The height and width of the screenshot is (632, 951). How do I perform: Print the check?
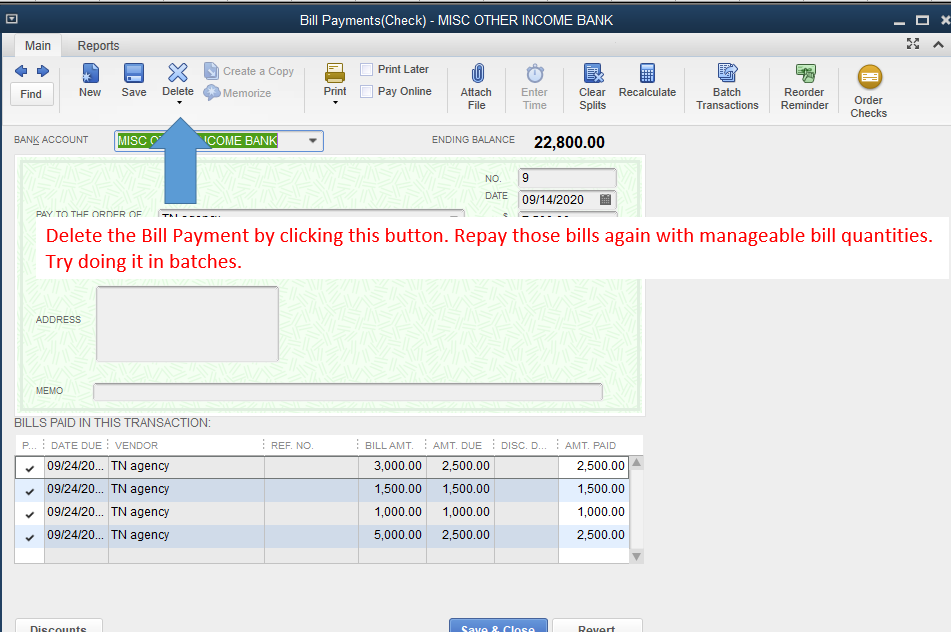pyautogui.click(x=335, y=80)
